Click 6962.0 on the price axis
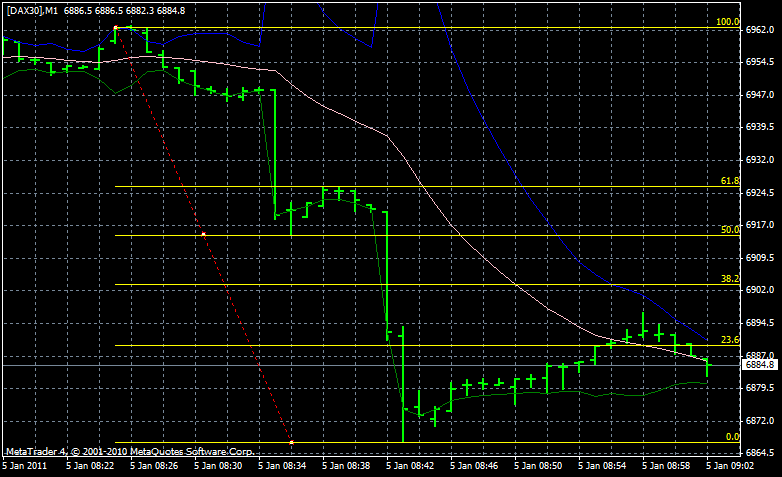This screenshot has height=477, width=782. click(x=760, y=30)
